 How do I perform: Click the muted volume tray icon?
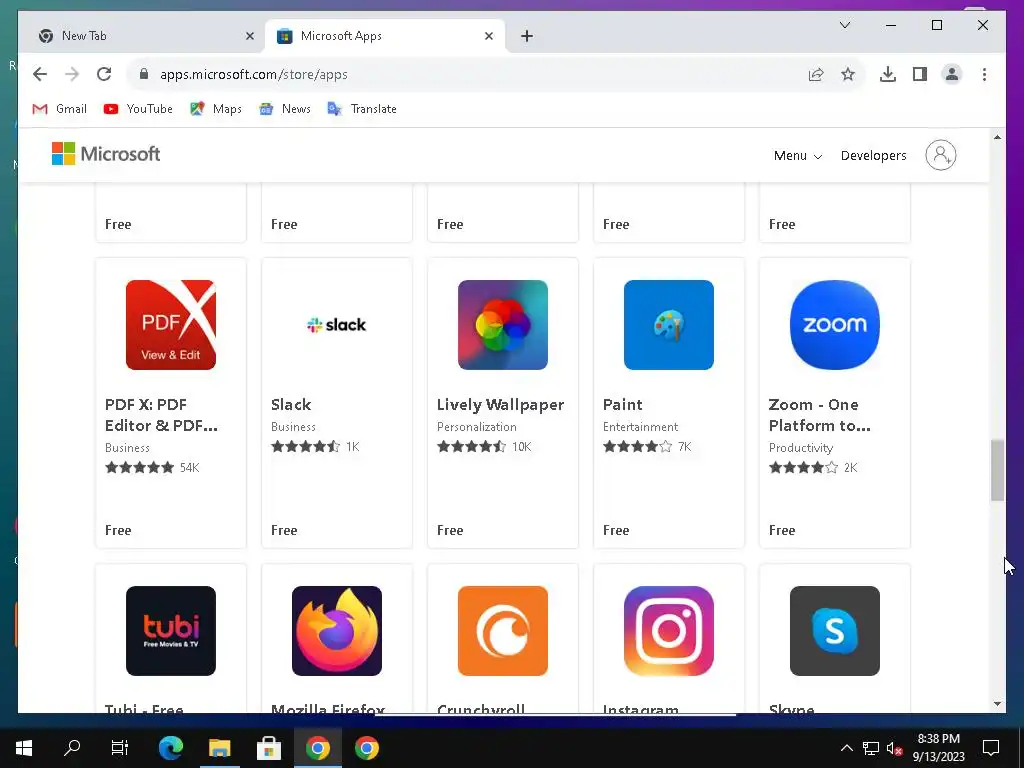pos(894,748)
